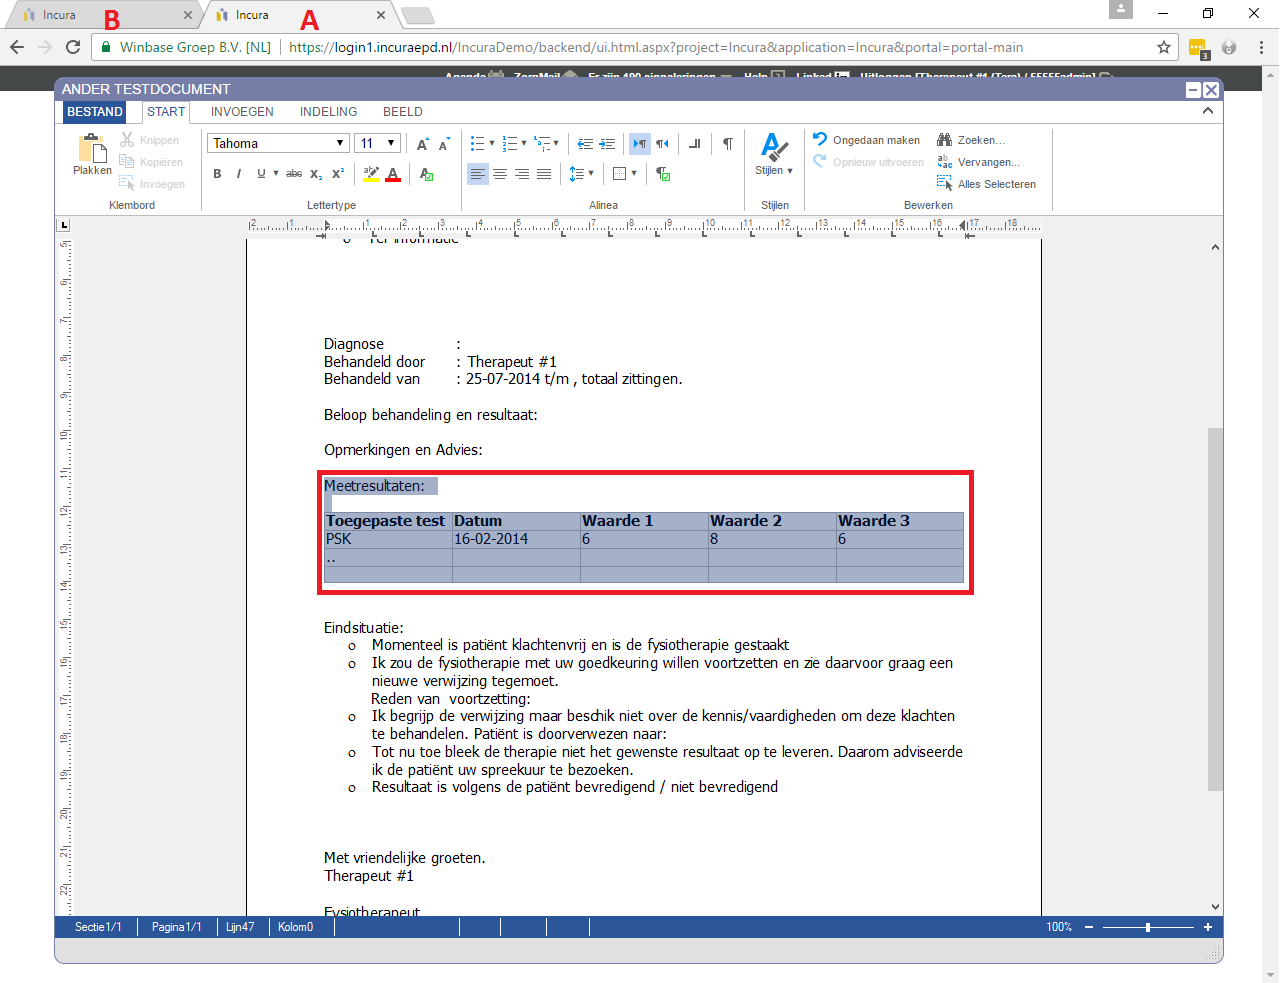The width and height of the screenshot is (1282, 983).
Task: Apply subscript formatting
Action: pos(316,174)
